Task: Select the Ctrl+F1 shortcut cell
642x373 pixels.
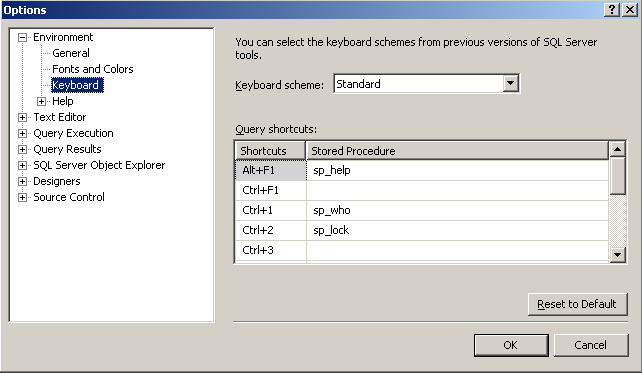Action: pos(271,190)
